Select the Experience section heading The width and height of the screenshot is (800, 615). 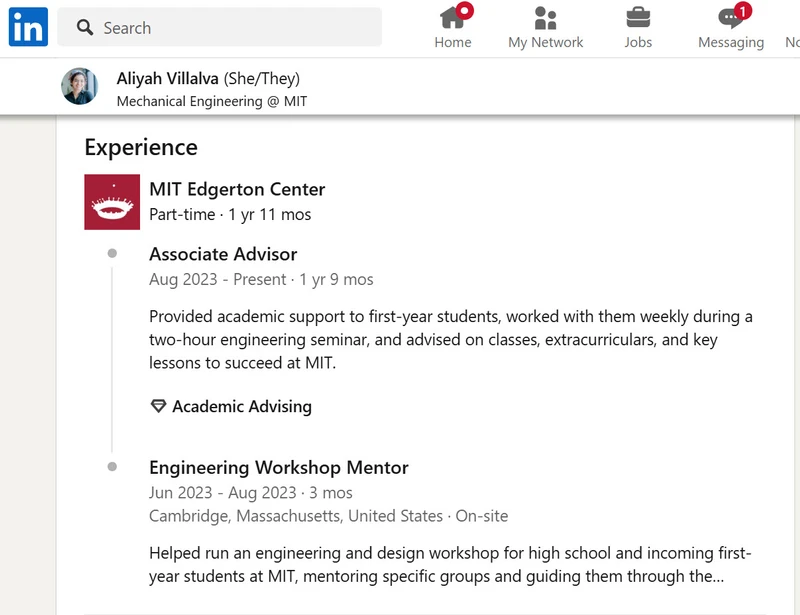pos(141,147)
